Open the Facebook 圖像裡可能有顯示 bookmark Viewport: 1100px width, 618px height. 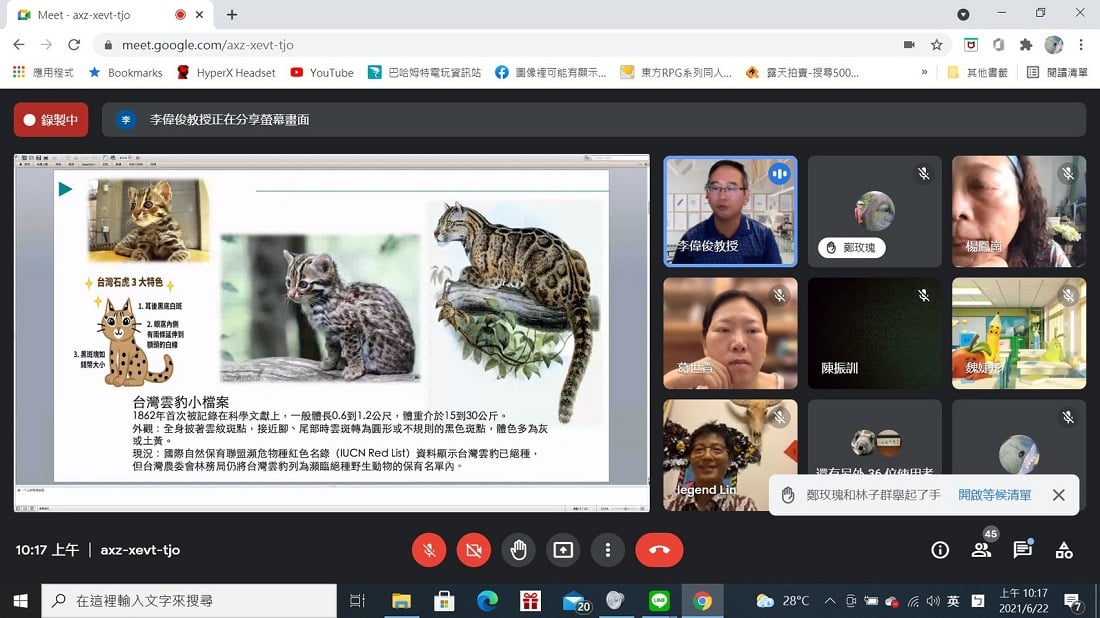(x=551, y=72)
